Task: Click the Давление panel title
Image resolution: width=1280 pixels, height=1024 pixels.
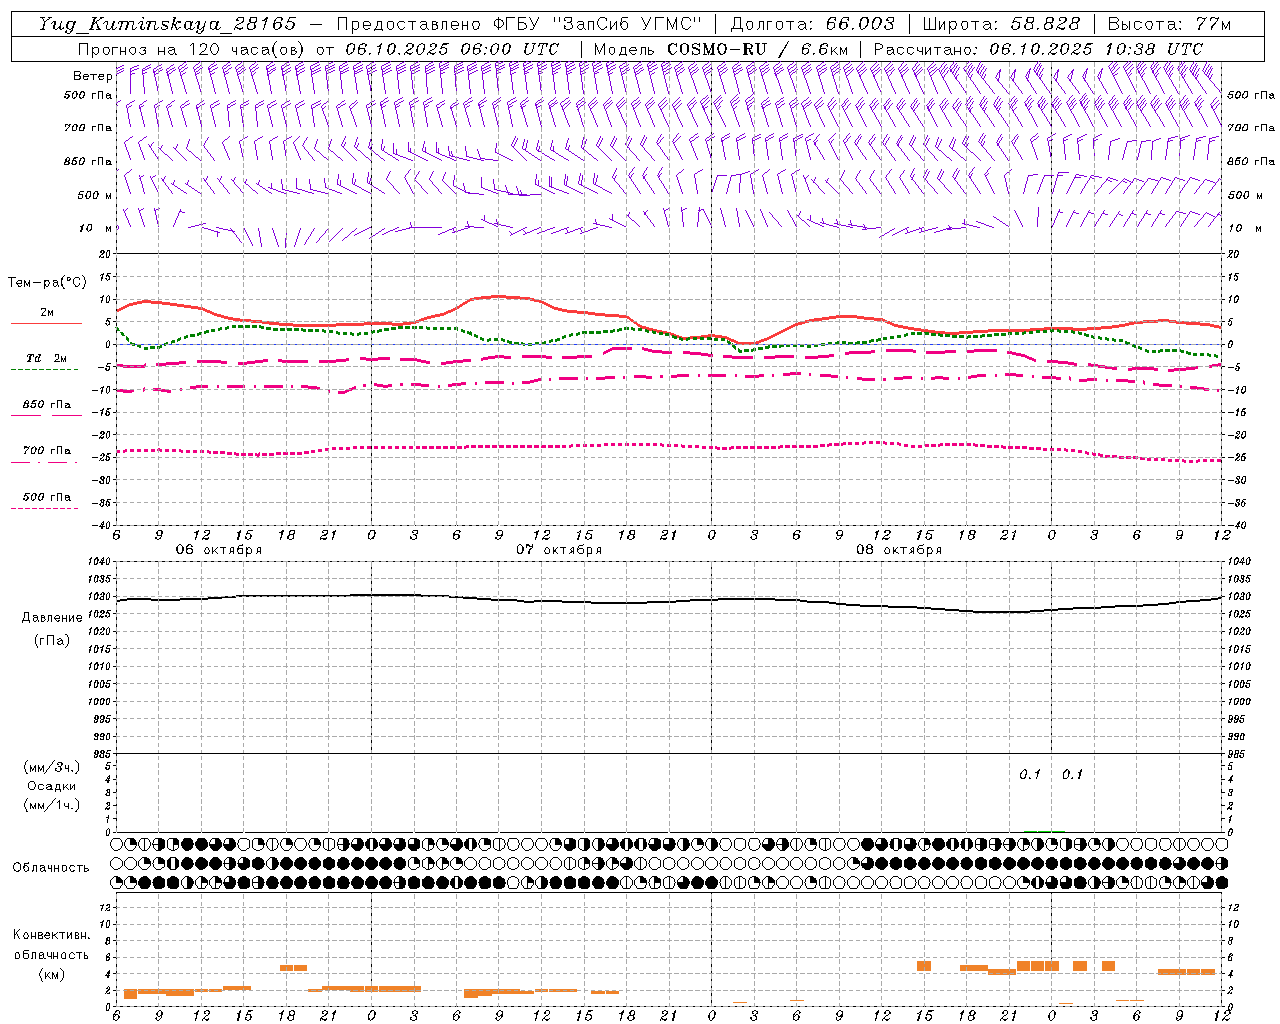Action: pyautogui.click(x=51, y=618)
